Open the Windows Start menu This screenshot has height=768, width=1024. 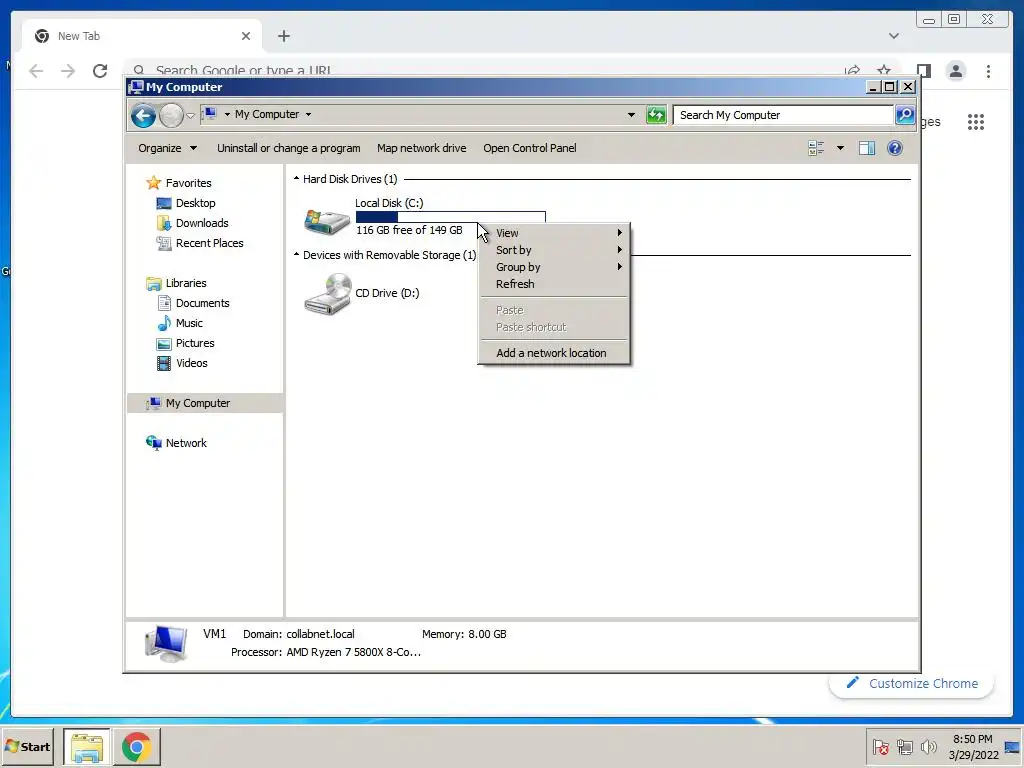click(27, 746)
